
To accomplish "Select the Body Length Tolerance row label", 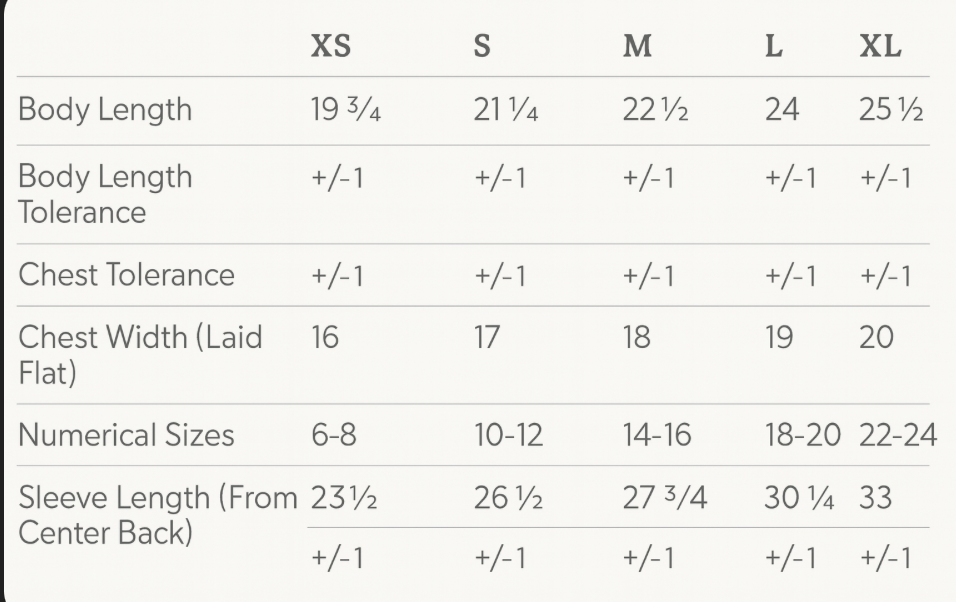I will point(105,194).
